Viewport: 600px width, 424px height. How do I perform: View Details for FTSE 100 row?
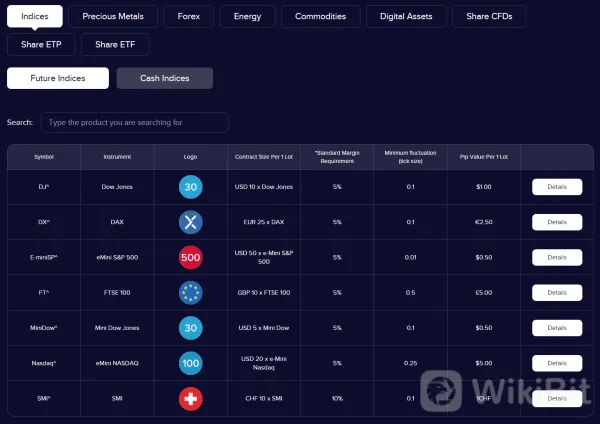click(557, 292)
